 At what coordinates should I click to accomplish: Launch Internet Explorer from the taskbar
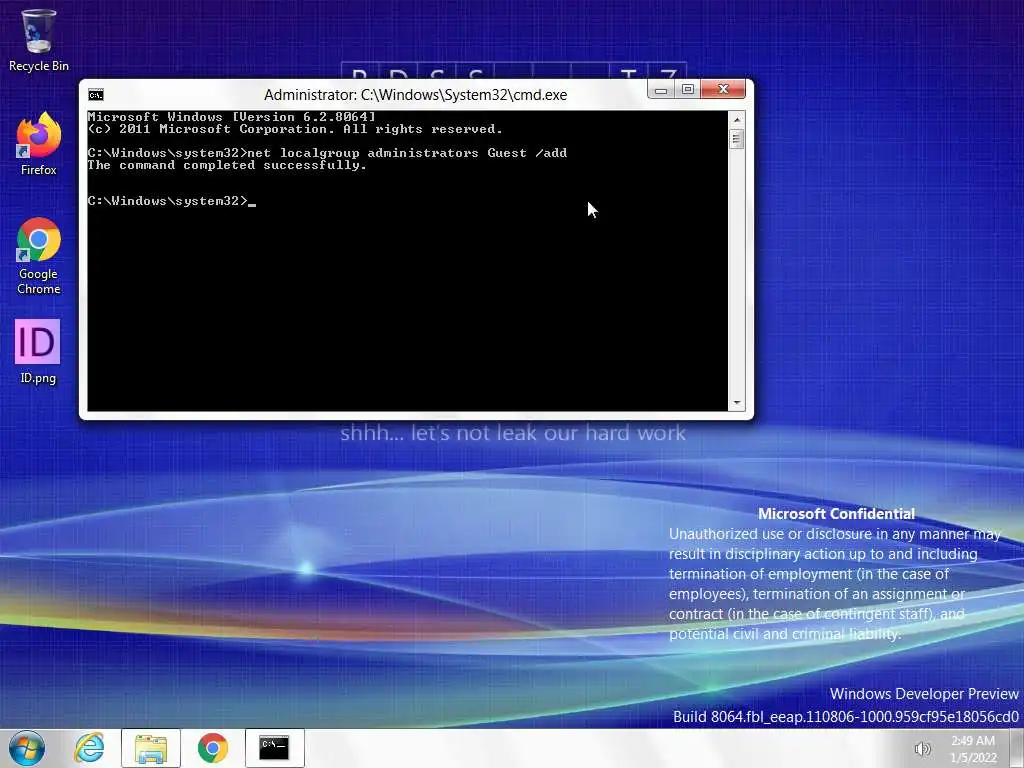click(89, 748)
